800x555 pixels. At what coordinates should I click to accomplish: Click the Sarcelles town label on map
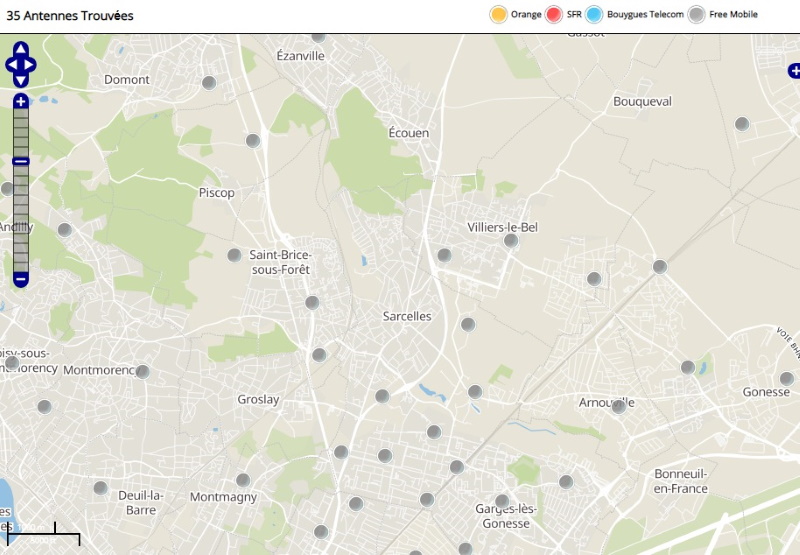click(x=407, y=316)
